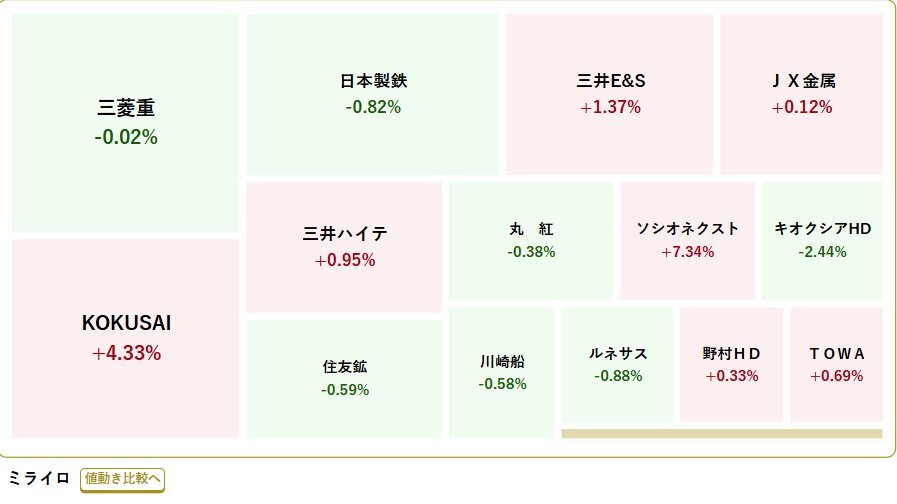This screenshot has width=897, height=504.
Task: Open the 三菱重 stock tile
Action: pyautogui.click(x=126, y=122)
